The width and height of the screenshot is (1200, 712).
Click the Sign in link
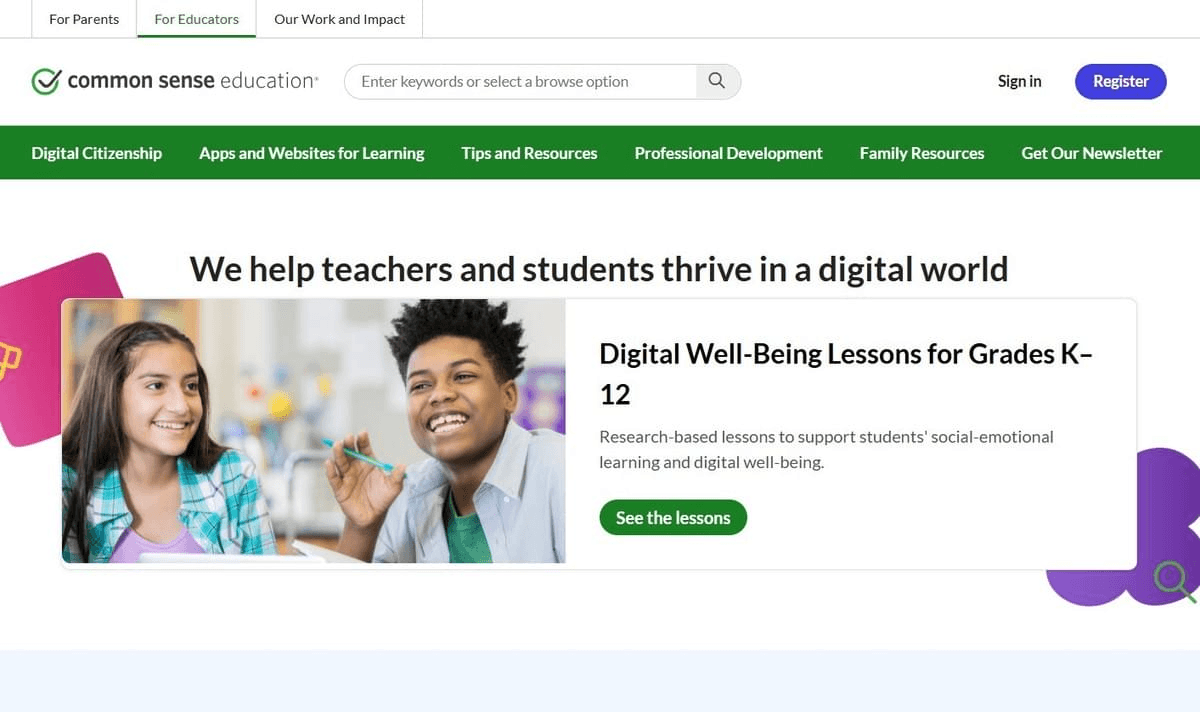[1019, 81]
